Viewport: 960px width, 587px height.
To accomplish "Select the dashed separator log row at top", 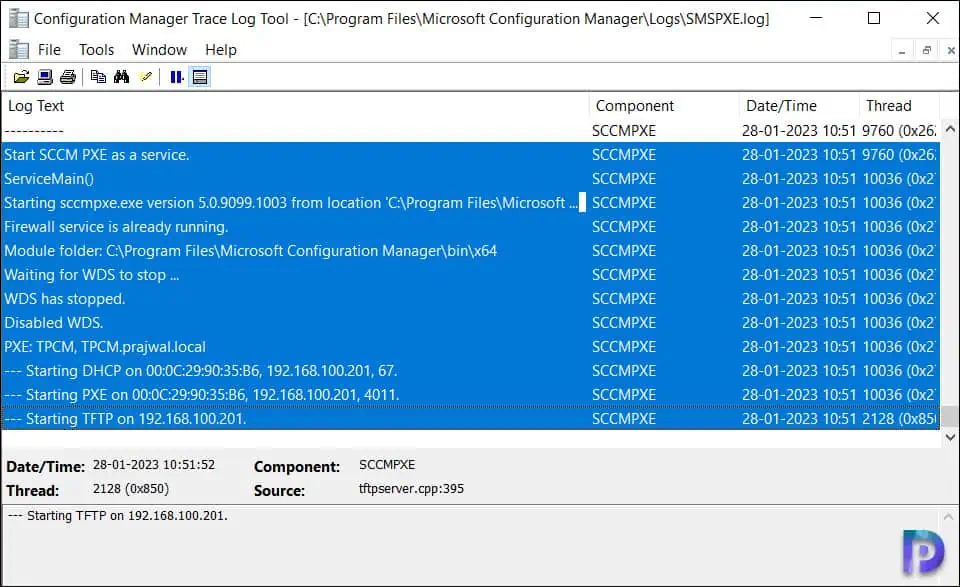I will pos(470,131).
